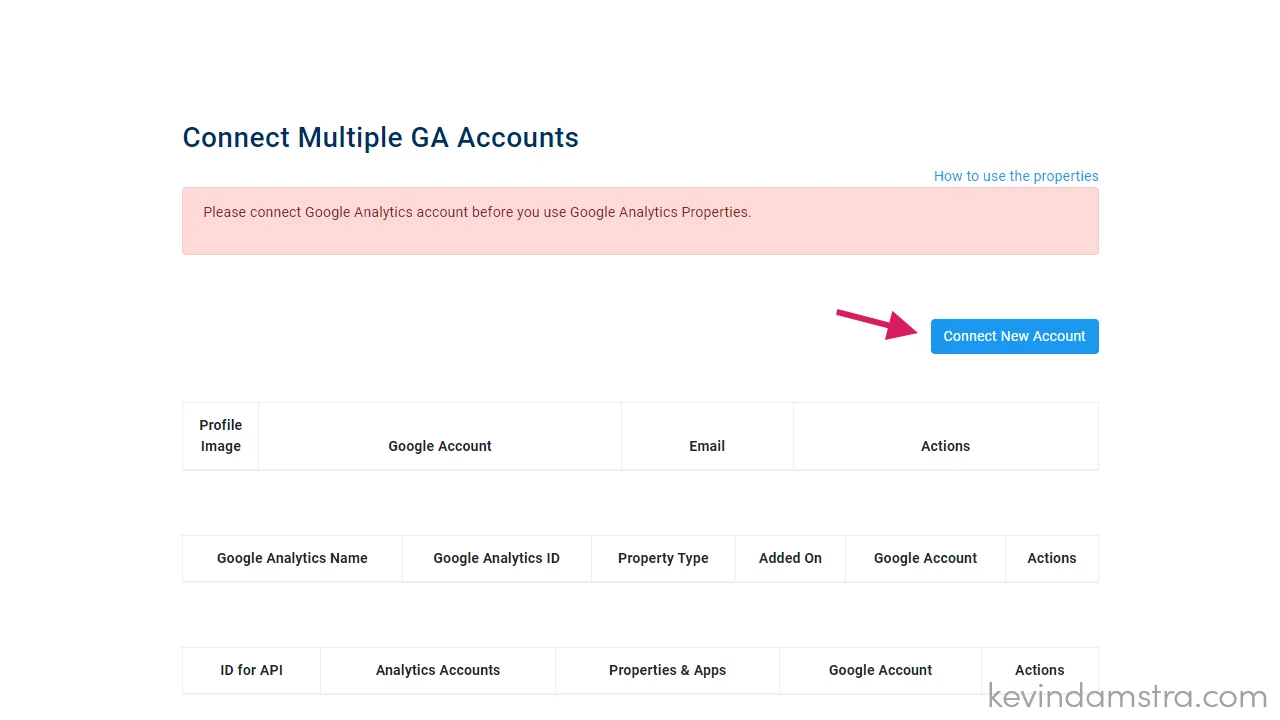Click the Property Type column header

click(663, 558)
